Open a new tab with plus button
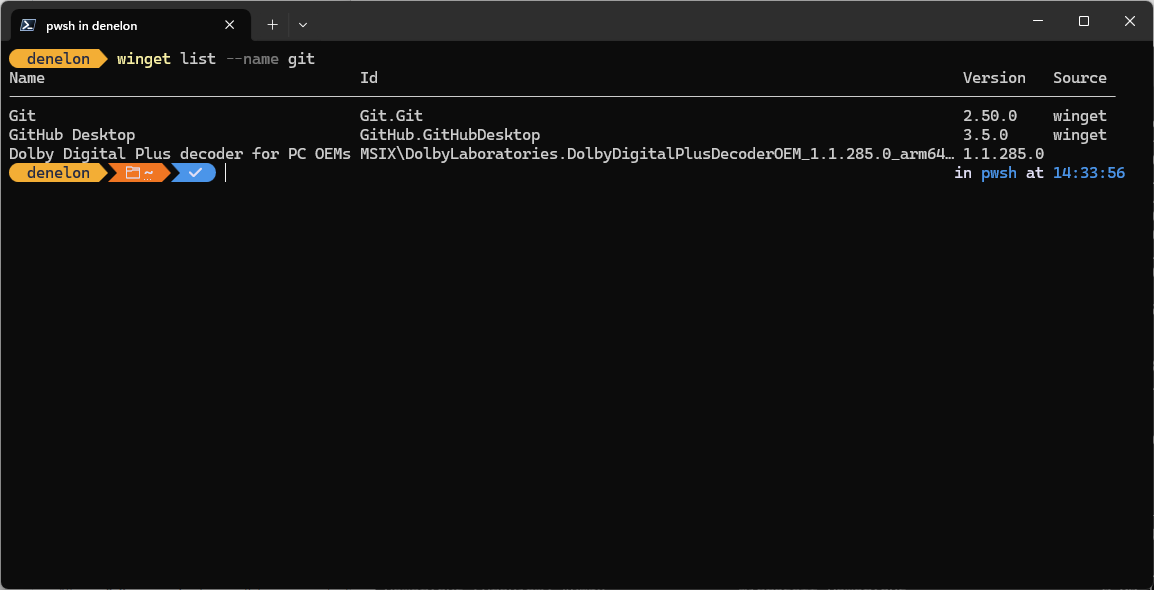The height and width of the screenshot is (590, 1154). click(272, 25)
